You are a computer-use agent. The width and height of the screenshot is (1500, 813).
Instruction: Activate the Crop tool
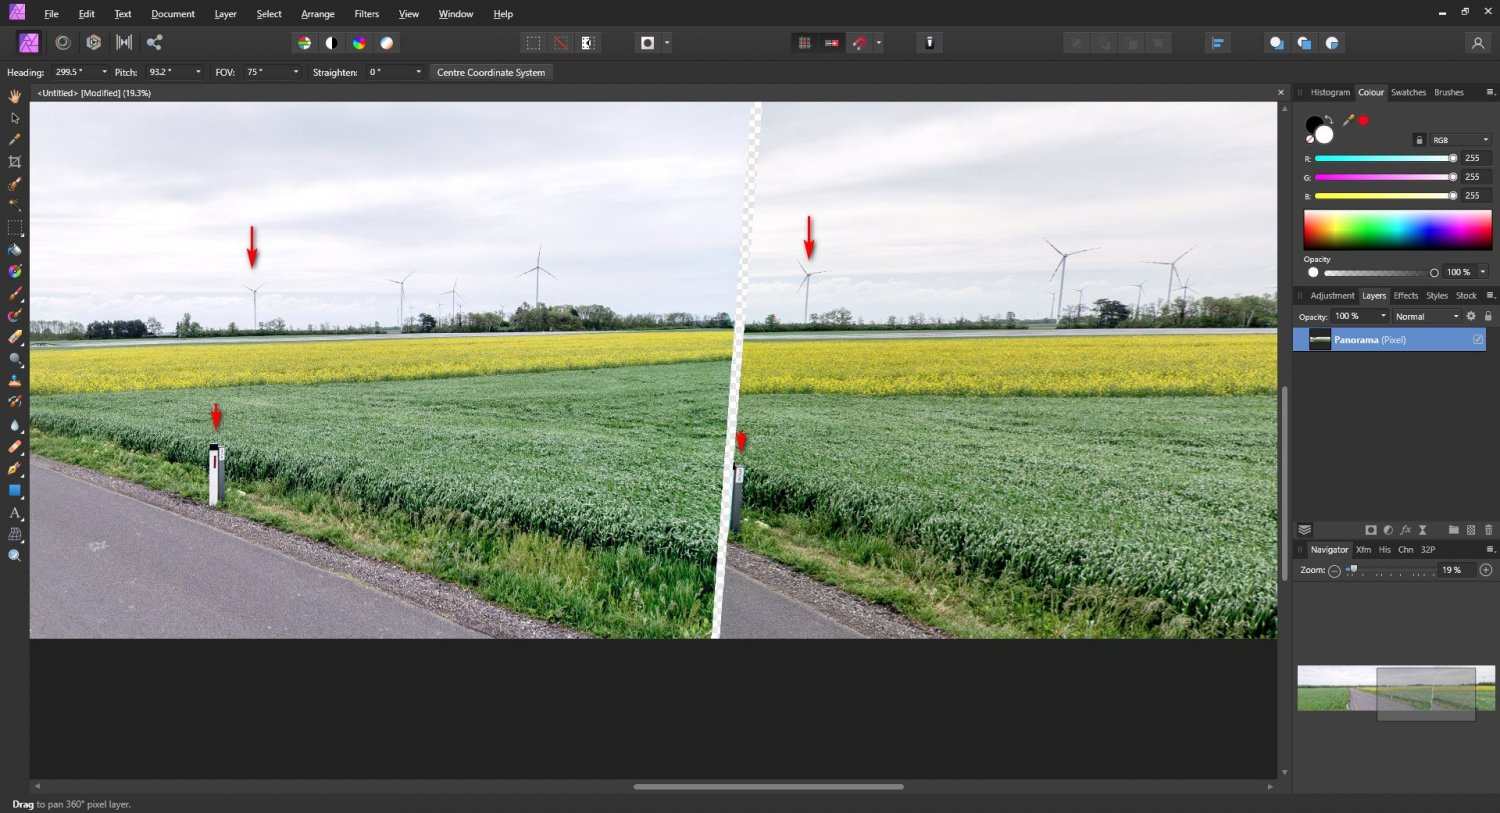tap(15, 161)
